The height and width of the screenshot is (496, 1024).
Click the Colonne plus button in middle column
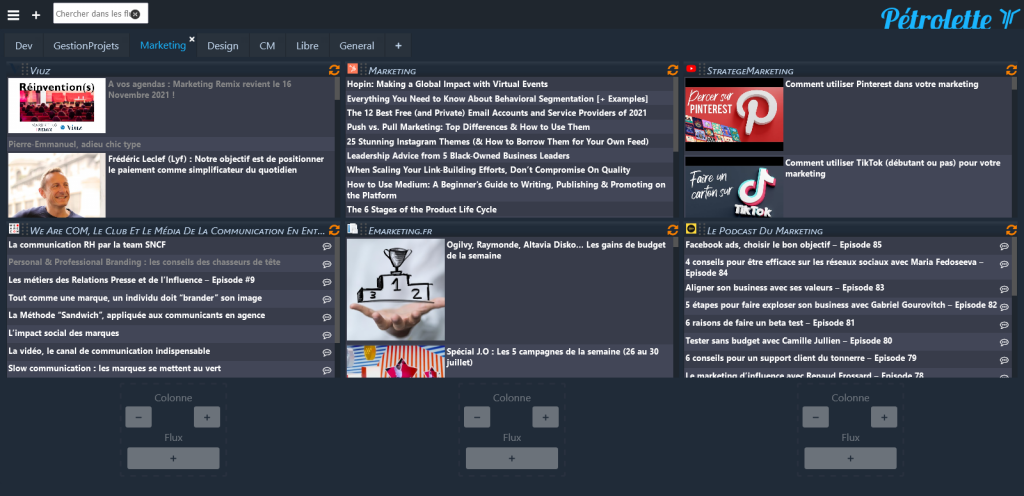(545, 417)
